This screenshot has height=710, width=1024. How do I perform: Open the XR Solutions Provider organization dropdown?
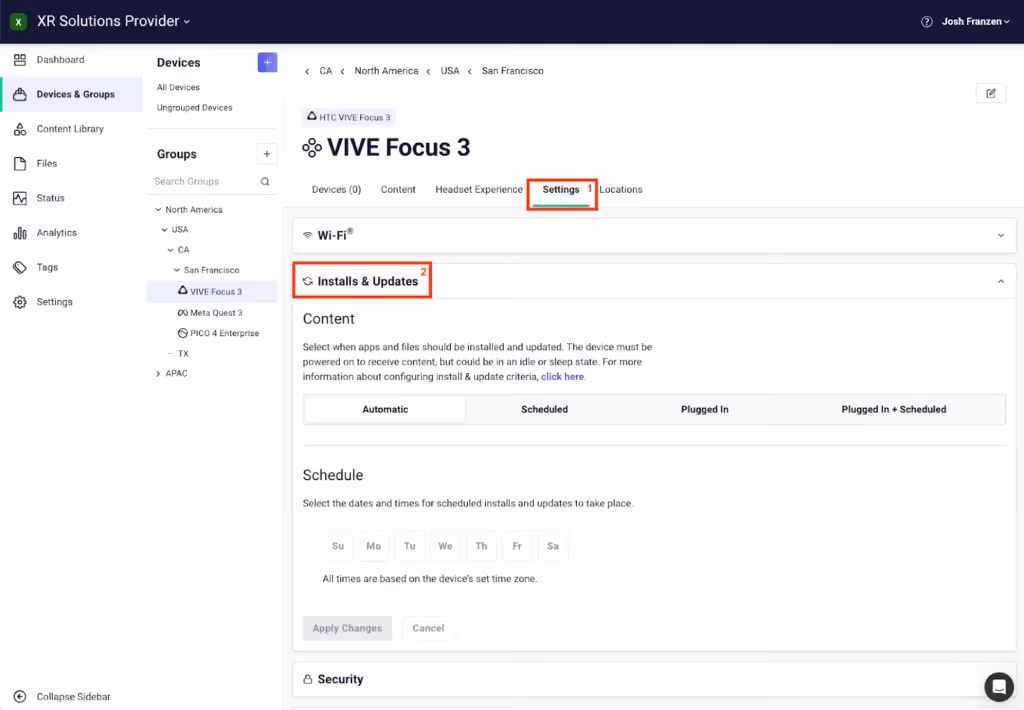(113, 21)
